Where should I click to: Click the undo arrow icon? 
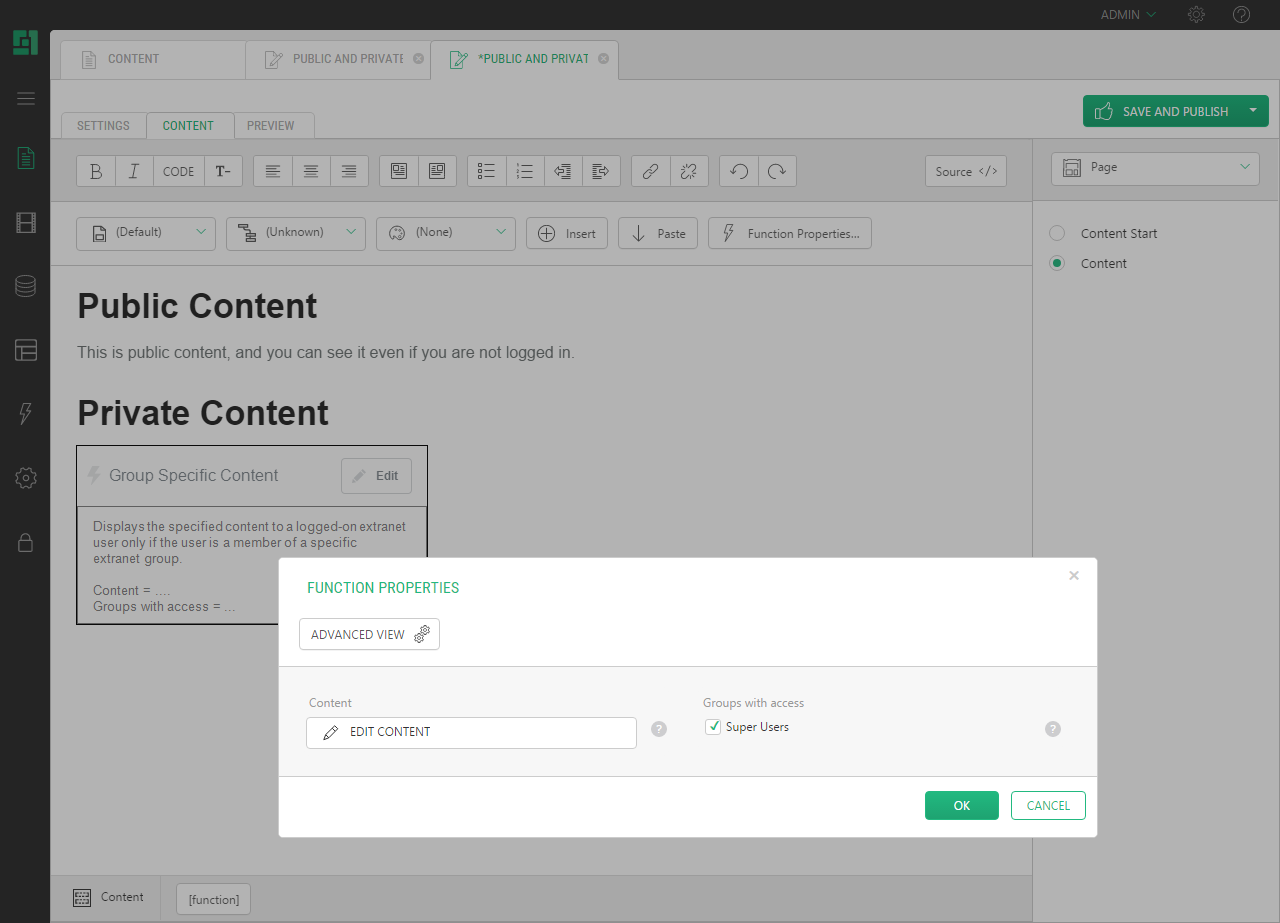(739, 171)
